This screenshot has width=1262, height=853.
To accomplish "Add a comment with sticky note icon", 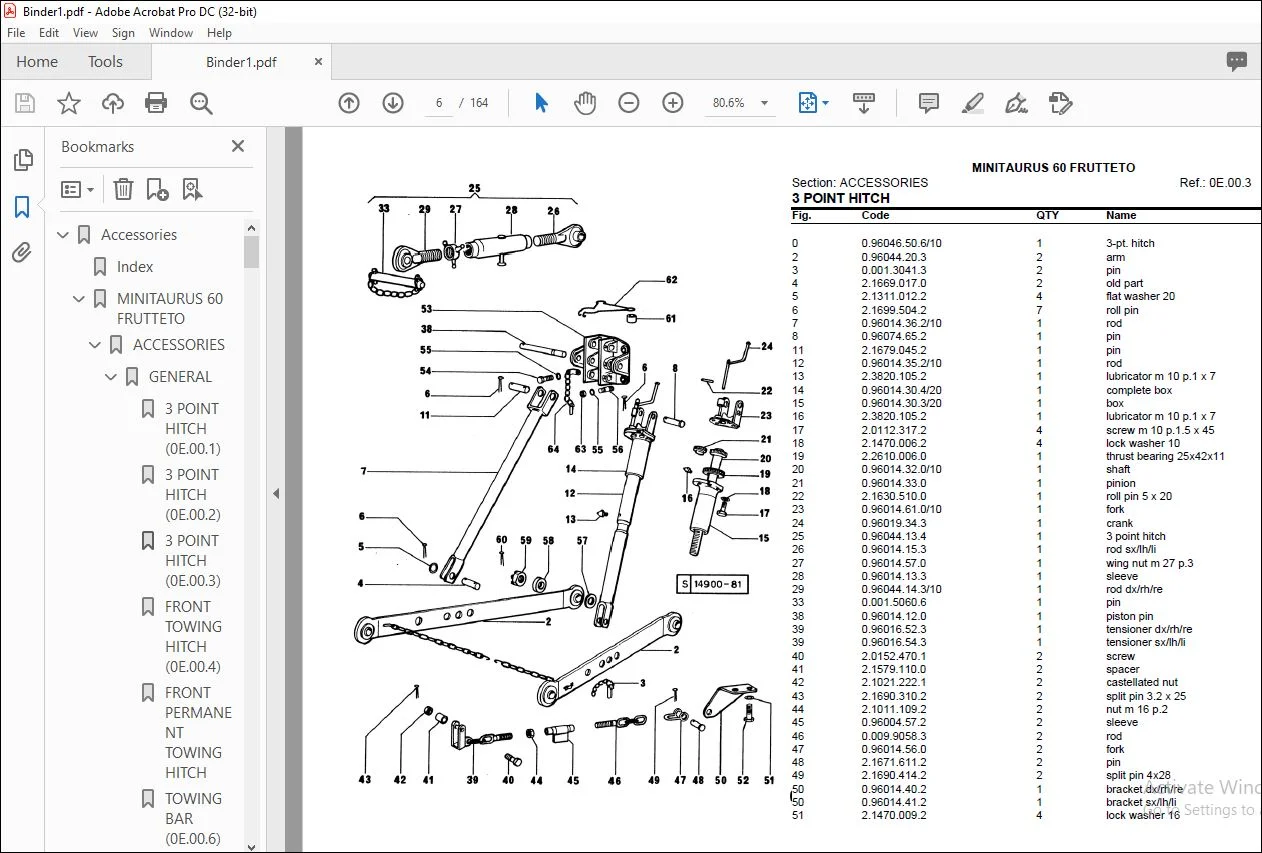I will (x=929, y=103).
